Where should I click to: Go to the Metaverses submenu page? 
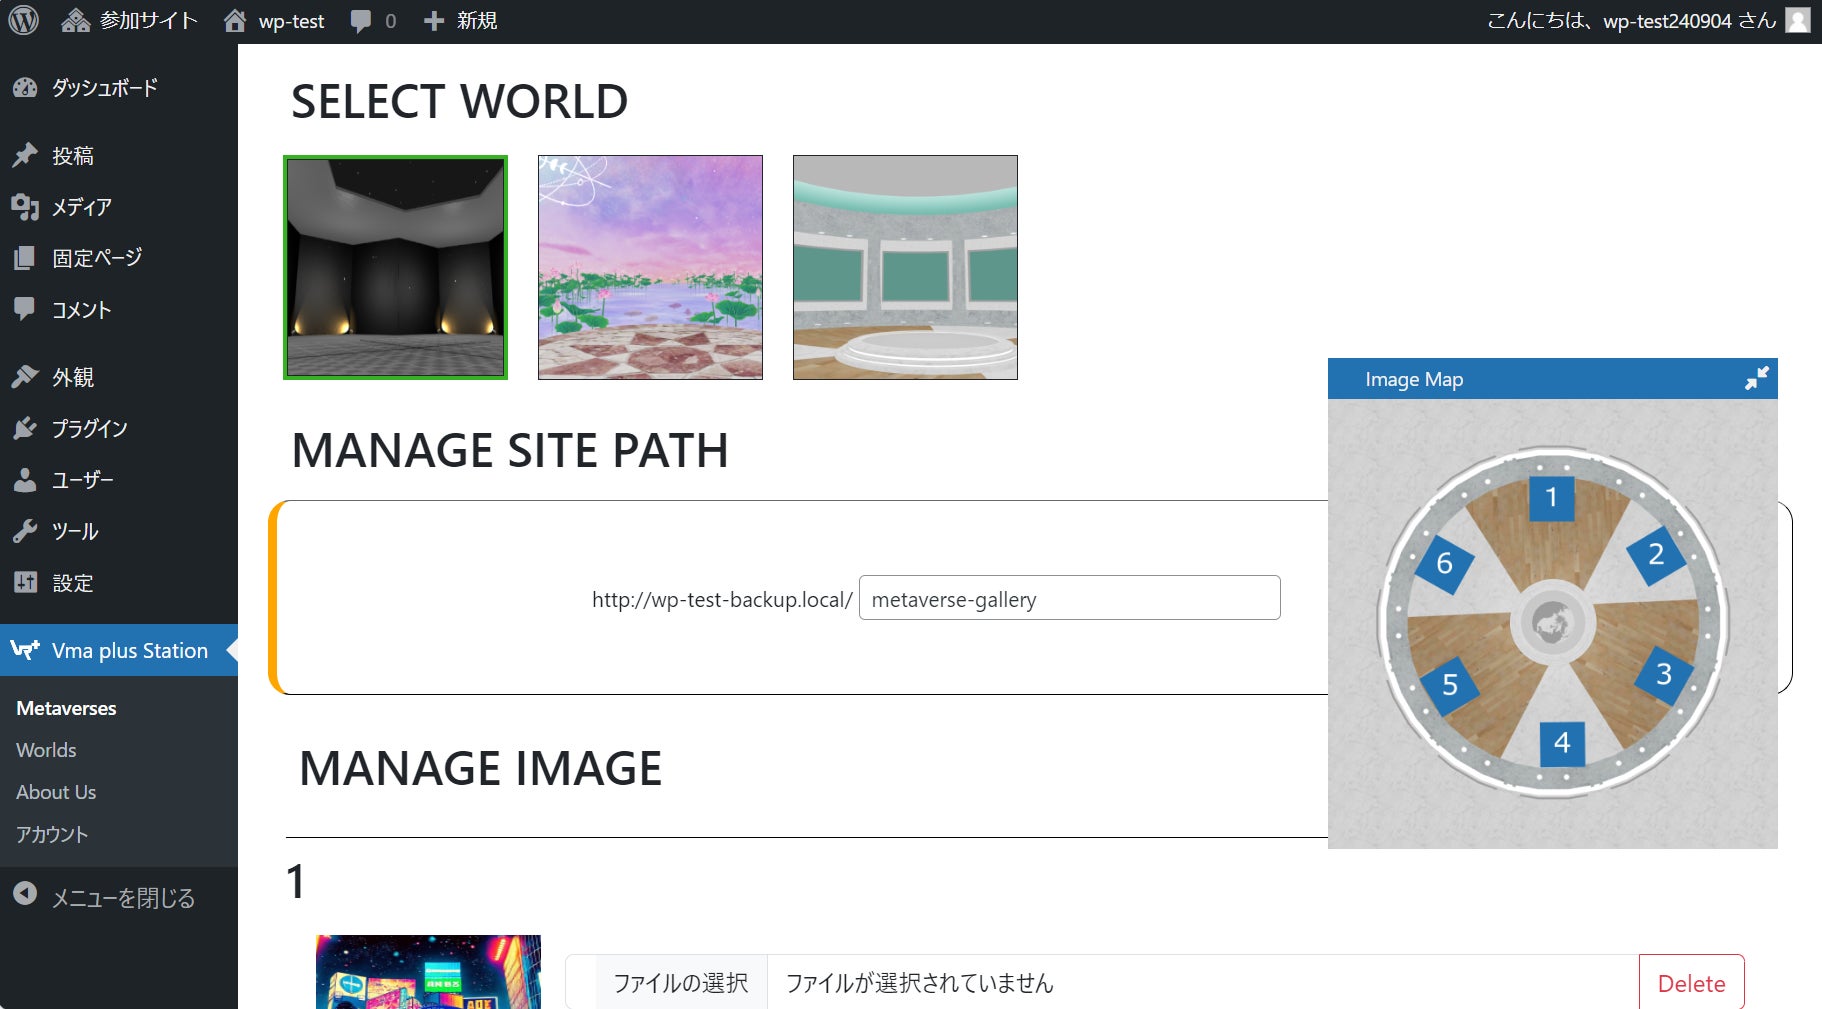tap(66, 708)
